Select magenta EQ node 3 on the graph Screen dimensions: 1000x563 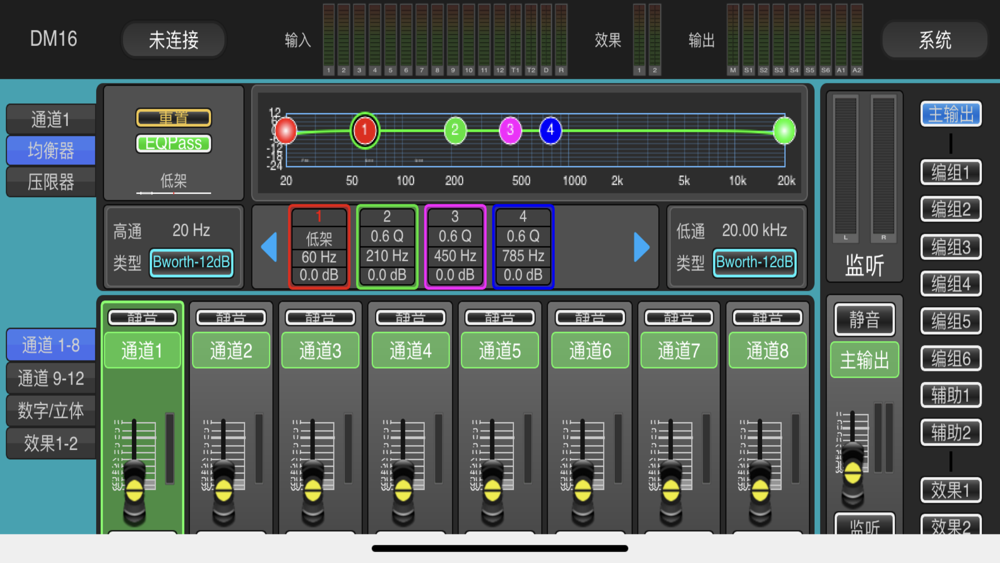510,131
